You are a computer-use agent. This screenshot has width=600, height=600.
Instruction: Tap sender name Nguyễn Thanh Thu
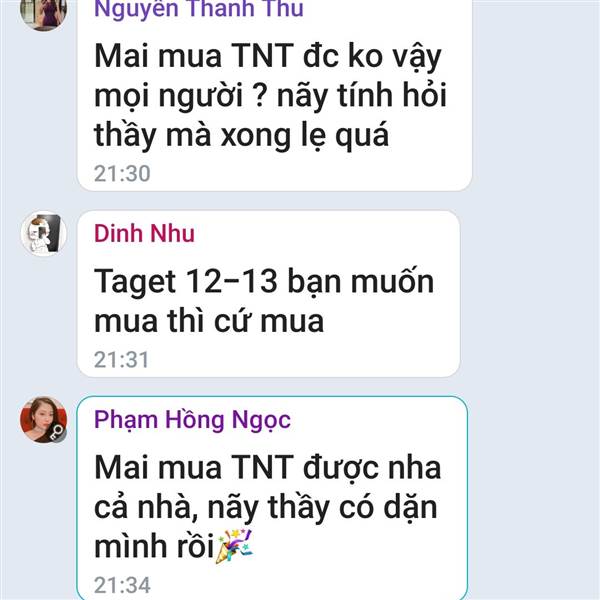click(x=199, y=8)
